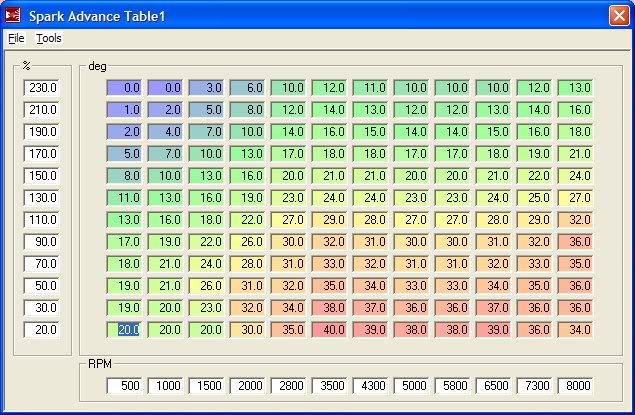Open the Tools menu

[49, 38]
